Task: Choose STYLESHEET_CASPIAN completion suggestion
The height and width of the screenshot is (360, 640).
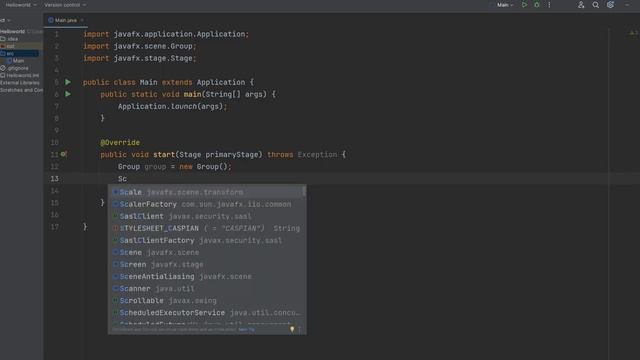Action: click(207, 228)
